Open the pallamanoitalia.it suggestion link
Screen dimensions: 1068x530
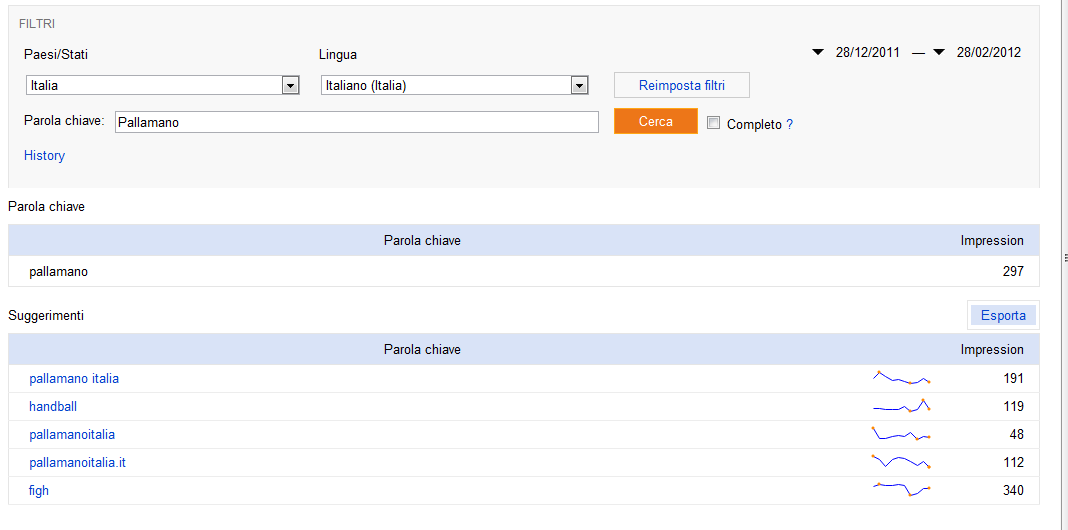(x=78, y=463)
